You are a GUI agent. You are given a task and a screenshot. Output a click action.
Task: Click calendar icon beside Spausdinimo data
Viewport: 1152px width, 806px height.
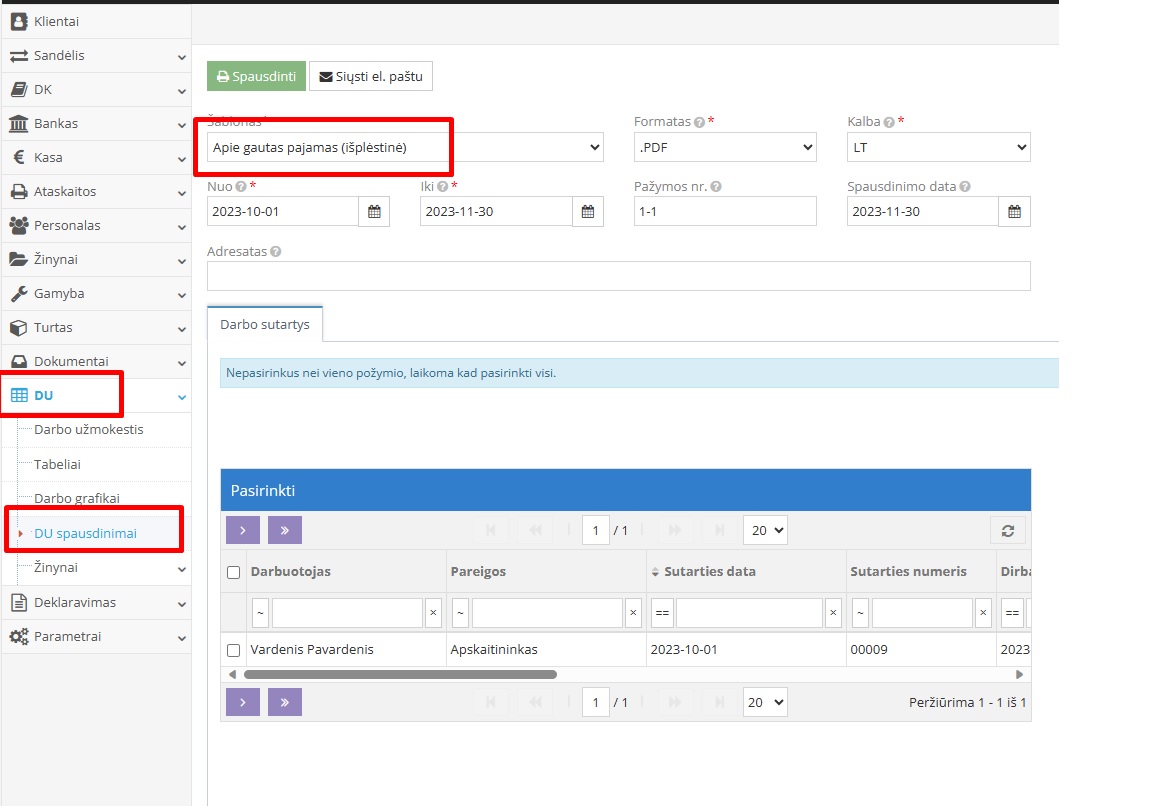pos(1014,212)
